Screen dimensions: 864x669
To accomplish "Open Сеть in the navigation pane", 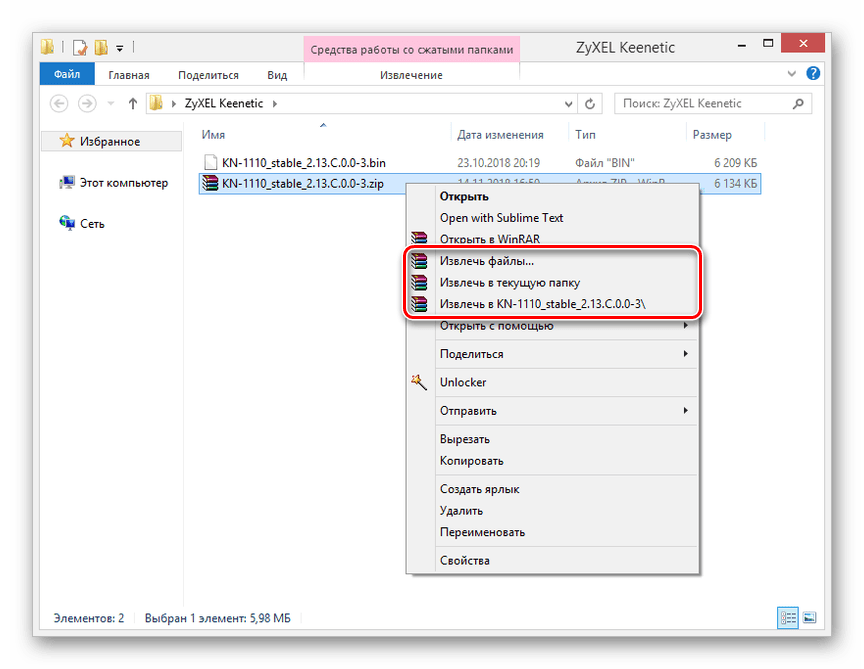I will 91,224.
